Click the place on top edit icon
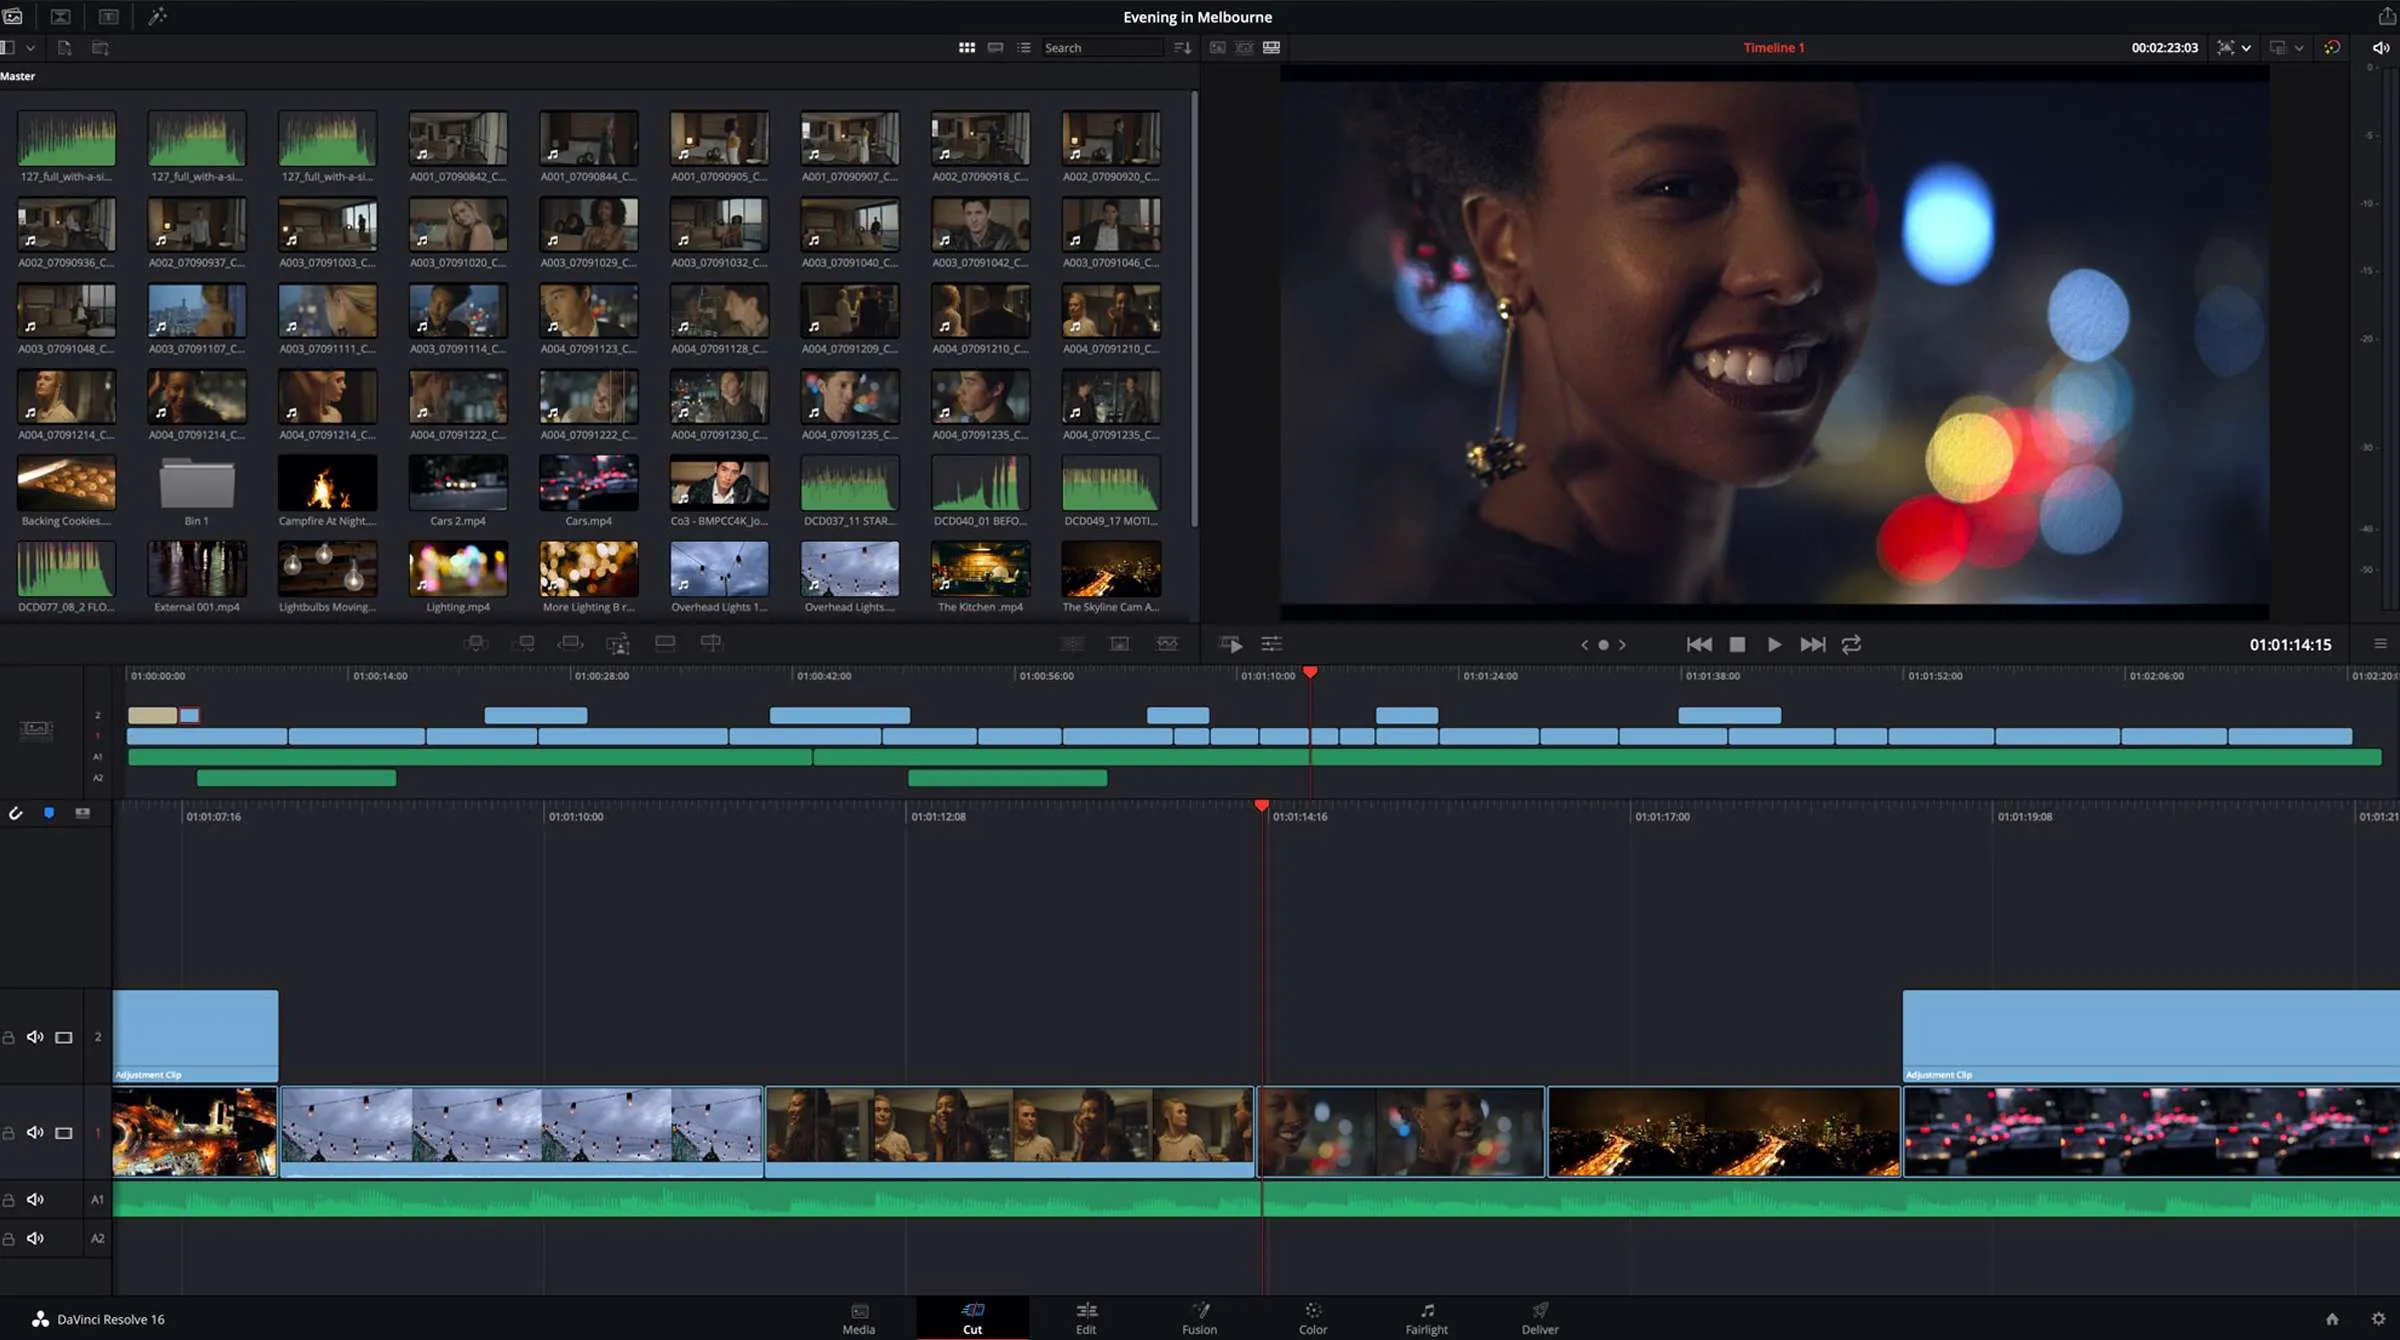This screenshot has height=1340, width=2400. pyautogui.click(x=665, y=644)
